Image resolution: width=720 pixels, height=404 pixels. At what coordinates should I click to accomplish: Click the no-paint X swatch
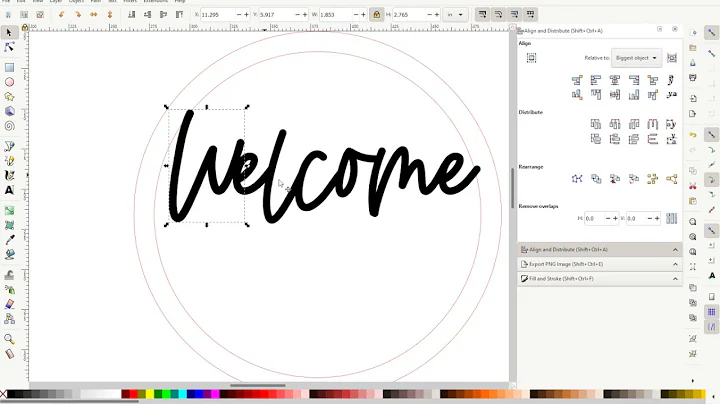(x=3, y=394)
